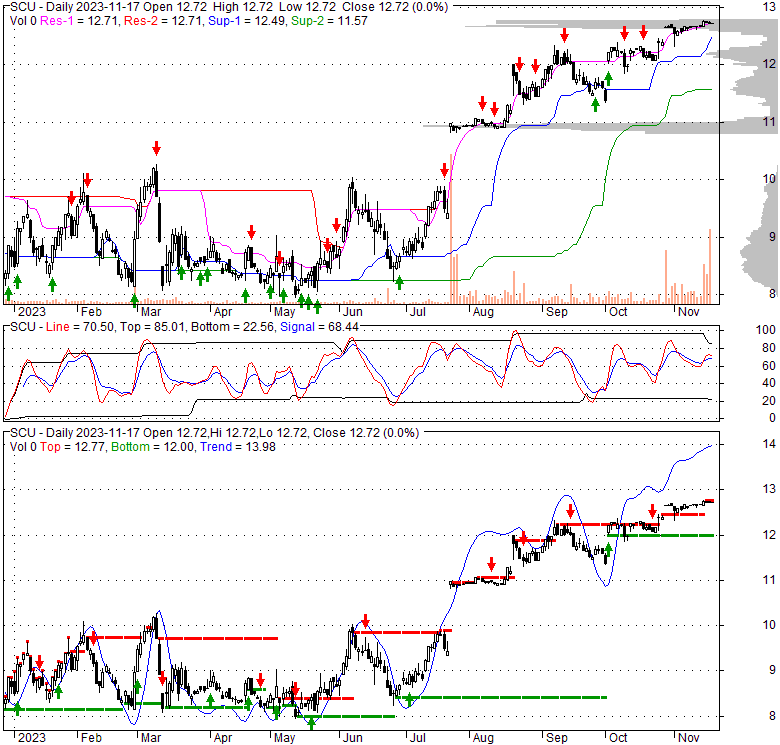Click the 100 level on the oscillator scale
Viewport: 780px width, 745px height.
click(x=765, y=330)
